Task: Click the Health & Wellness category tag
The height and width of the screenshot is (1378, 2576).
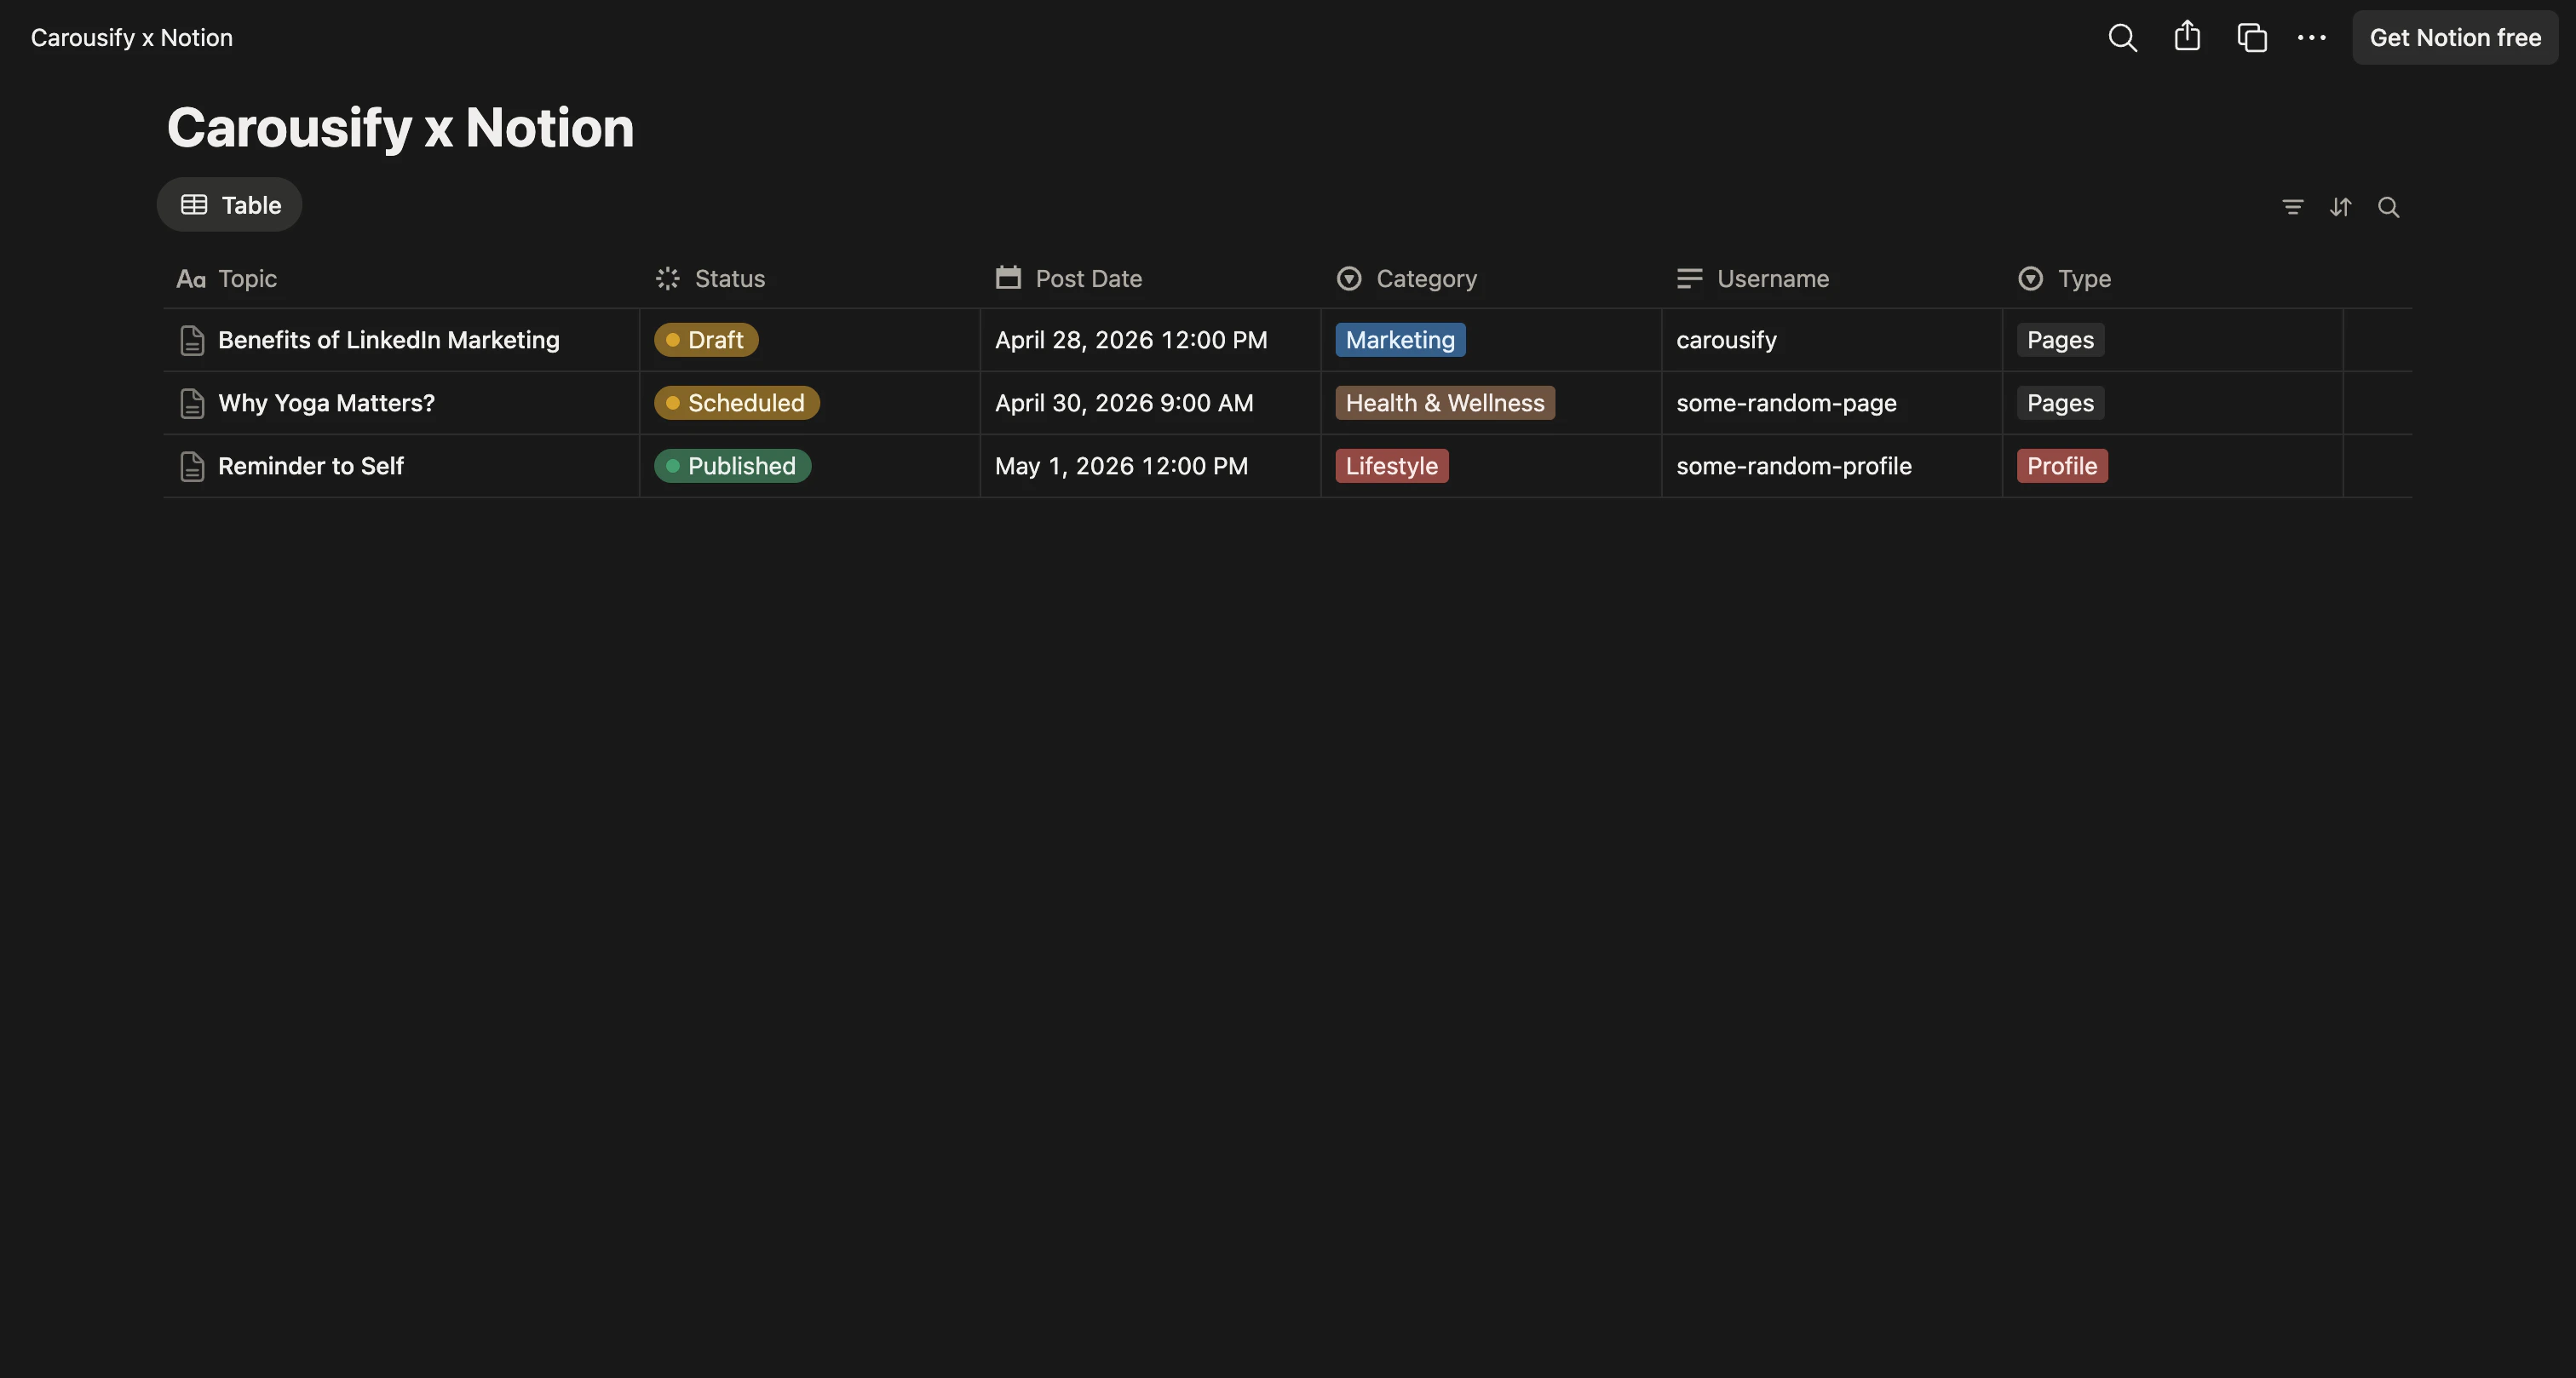Action: [x=1445, y=403]
